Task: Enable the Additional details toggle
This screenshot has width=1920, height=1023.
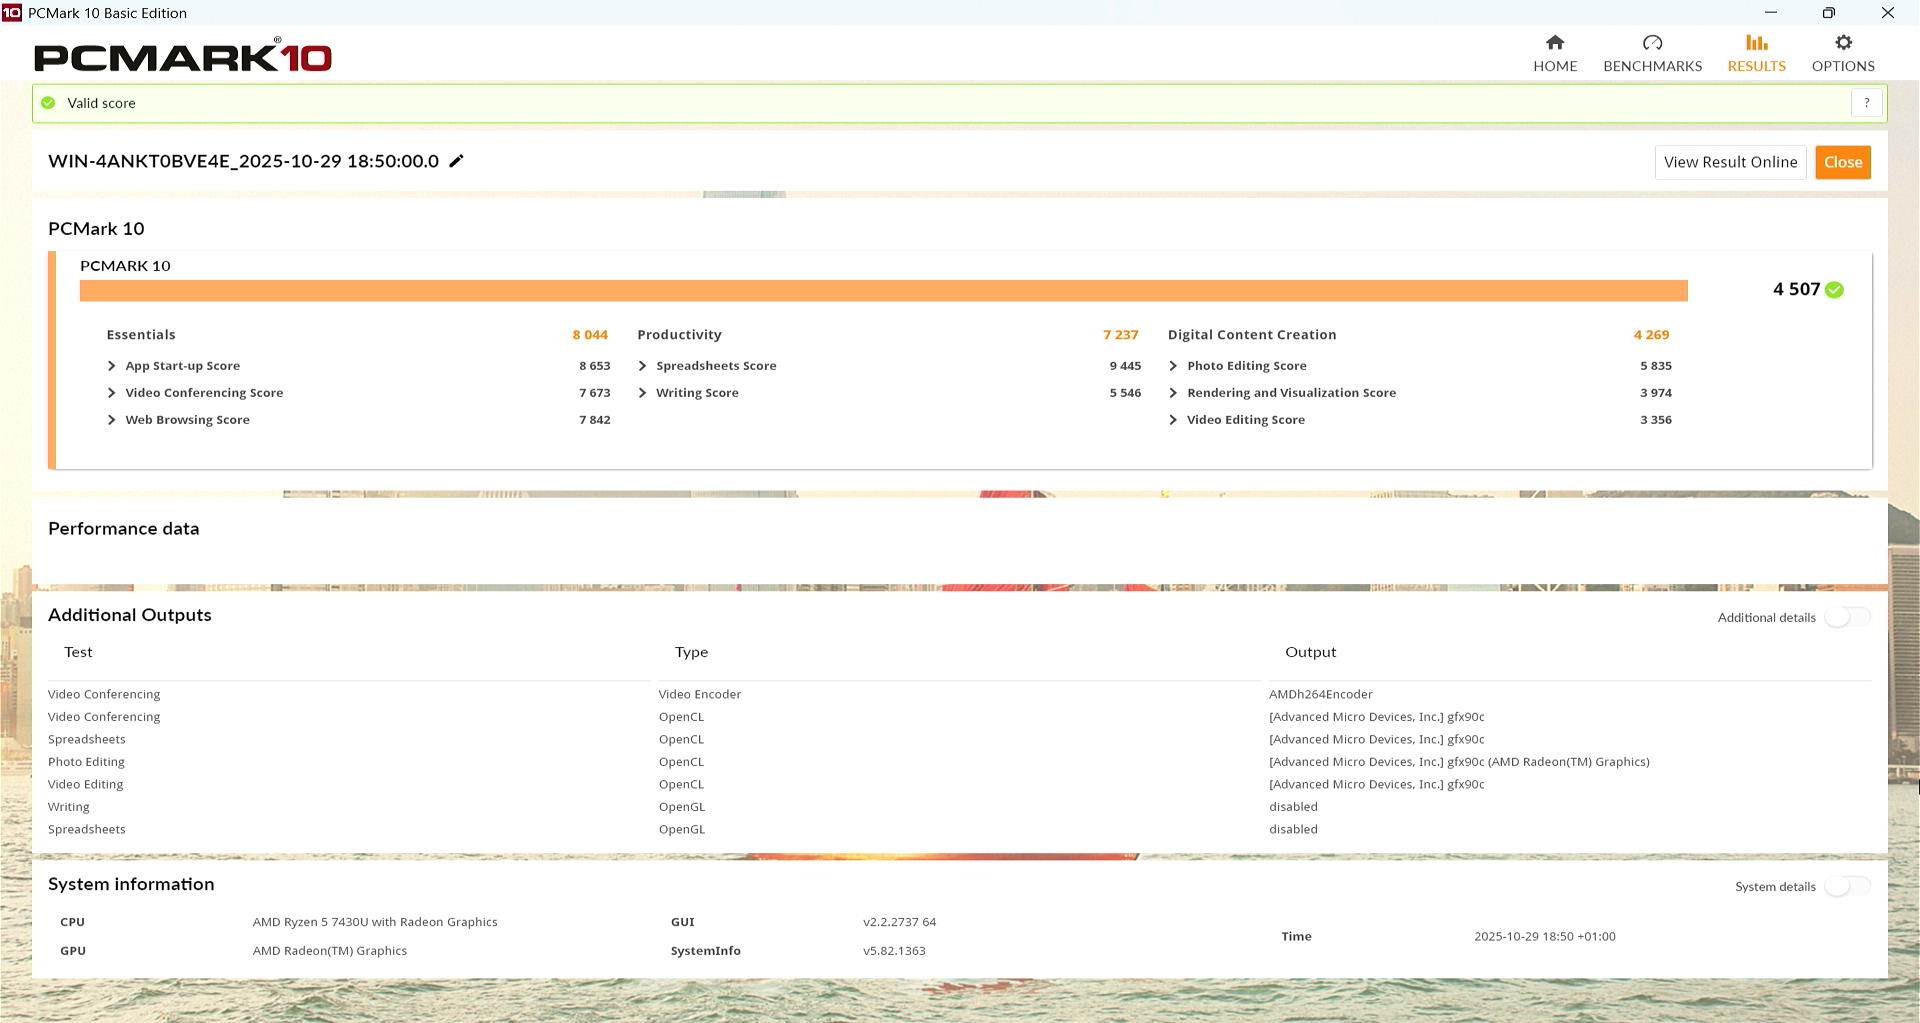Action: [1846, 617]
